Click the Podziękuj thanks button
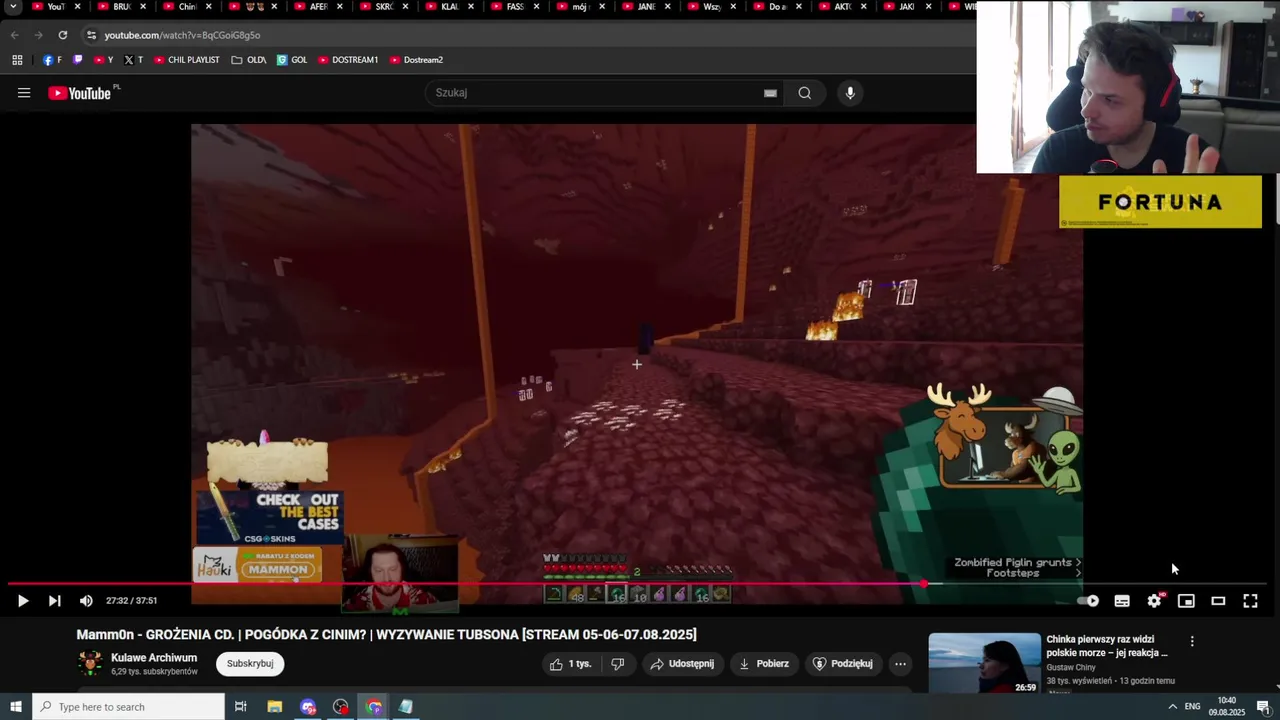1280x720 pixels. point(843,664)
